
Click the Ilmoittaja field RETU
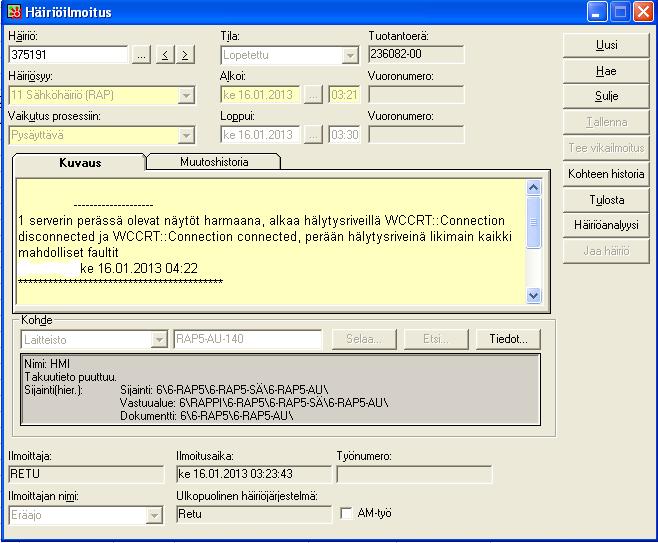86,474
